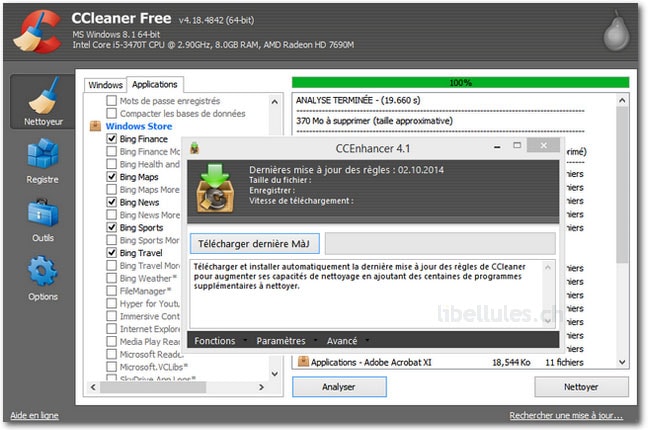
Task: Enable the FileManager checkbox
Action: pyautogui.click(x=112, y=291)
